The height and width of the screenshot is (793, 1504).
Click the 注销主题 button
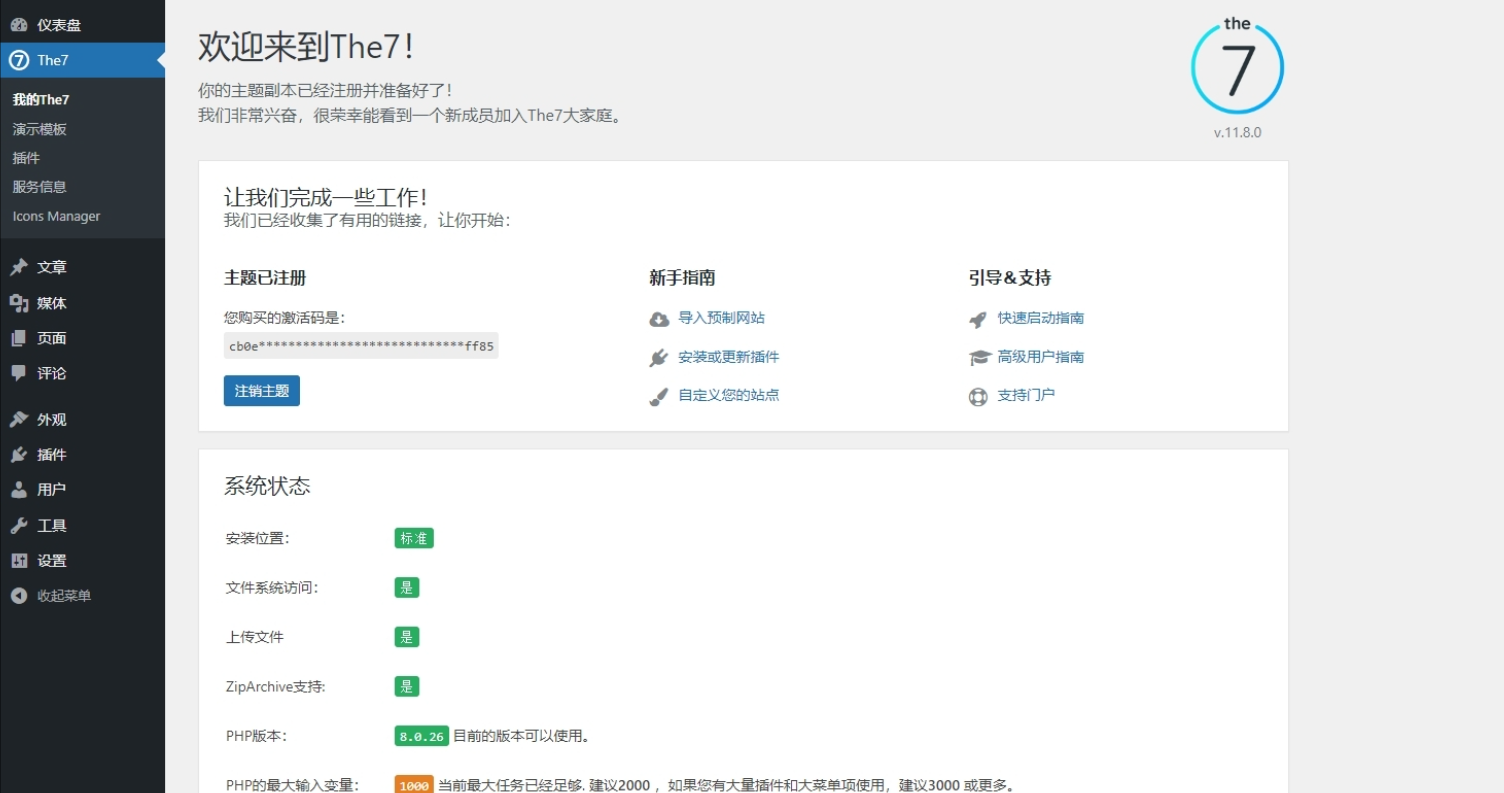262,391
